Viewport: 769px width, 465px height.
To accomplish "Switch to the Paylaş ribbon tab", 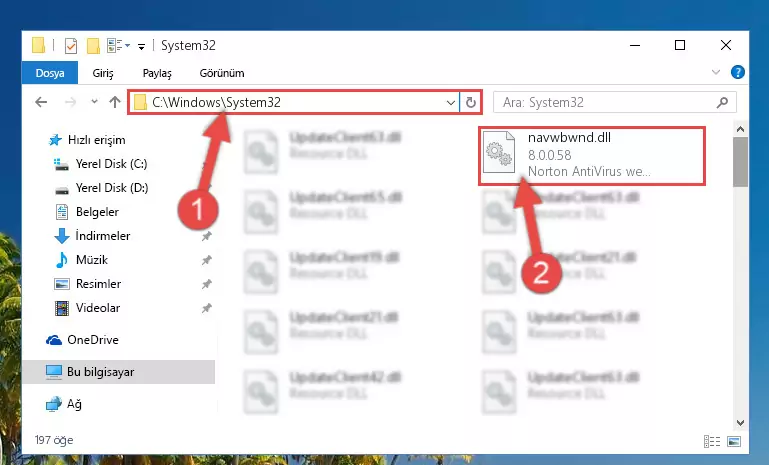I will click(157, 73).
